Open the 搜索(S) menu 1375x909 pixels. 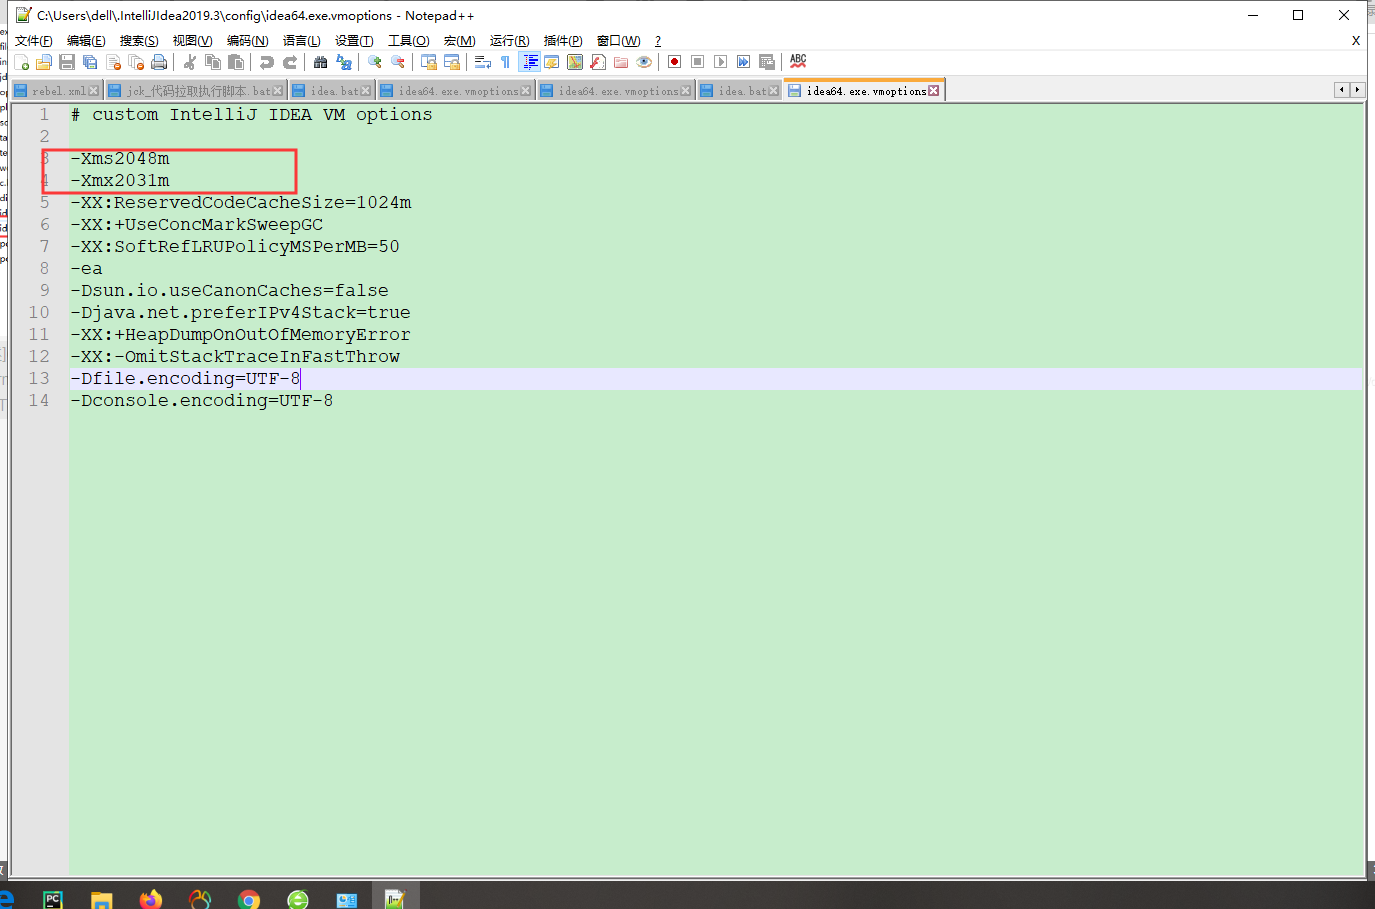[138, 41]
